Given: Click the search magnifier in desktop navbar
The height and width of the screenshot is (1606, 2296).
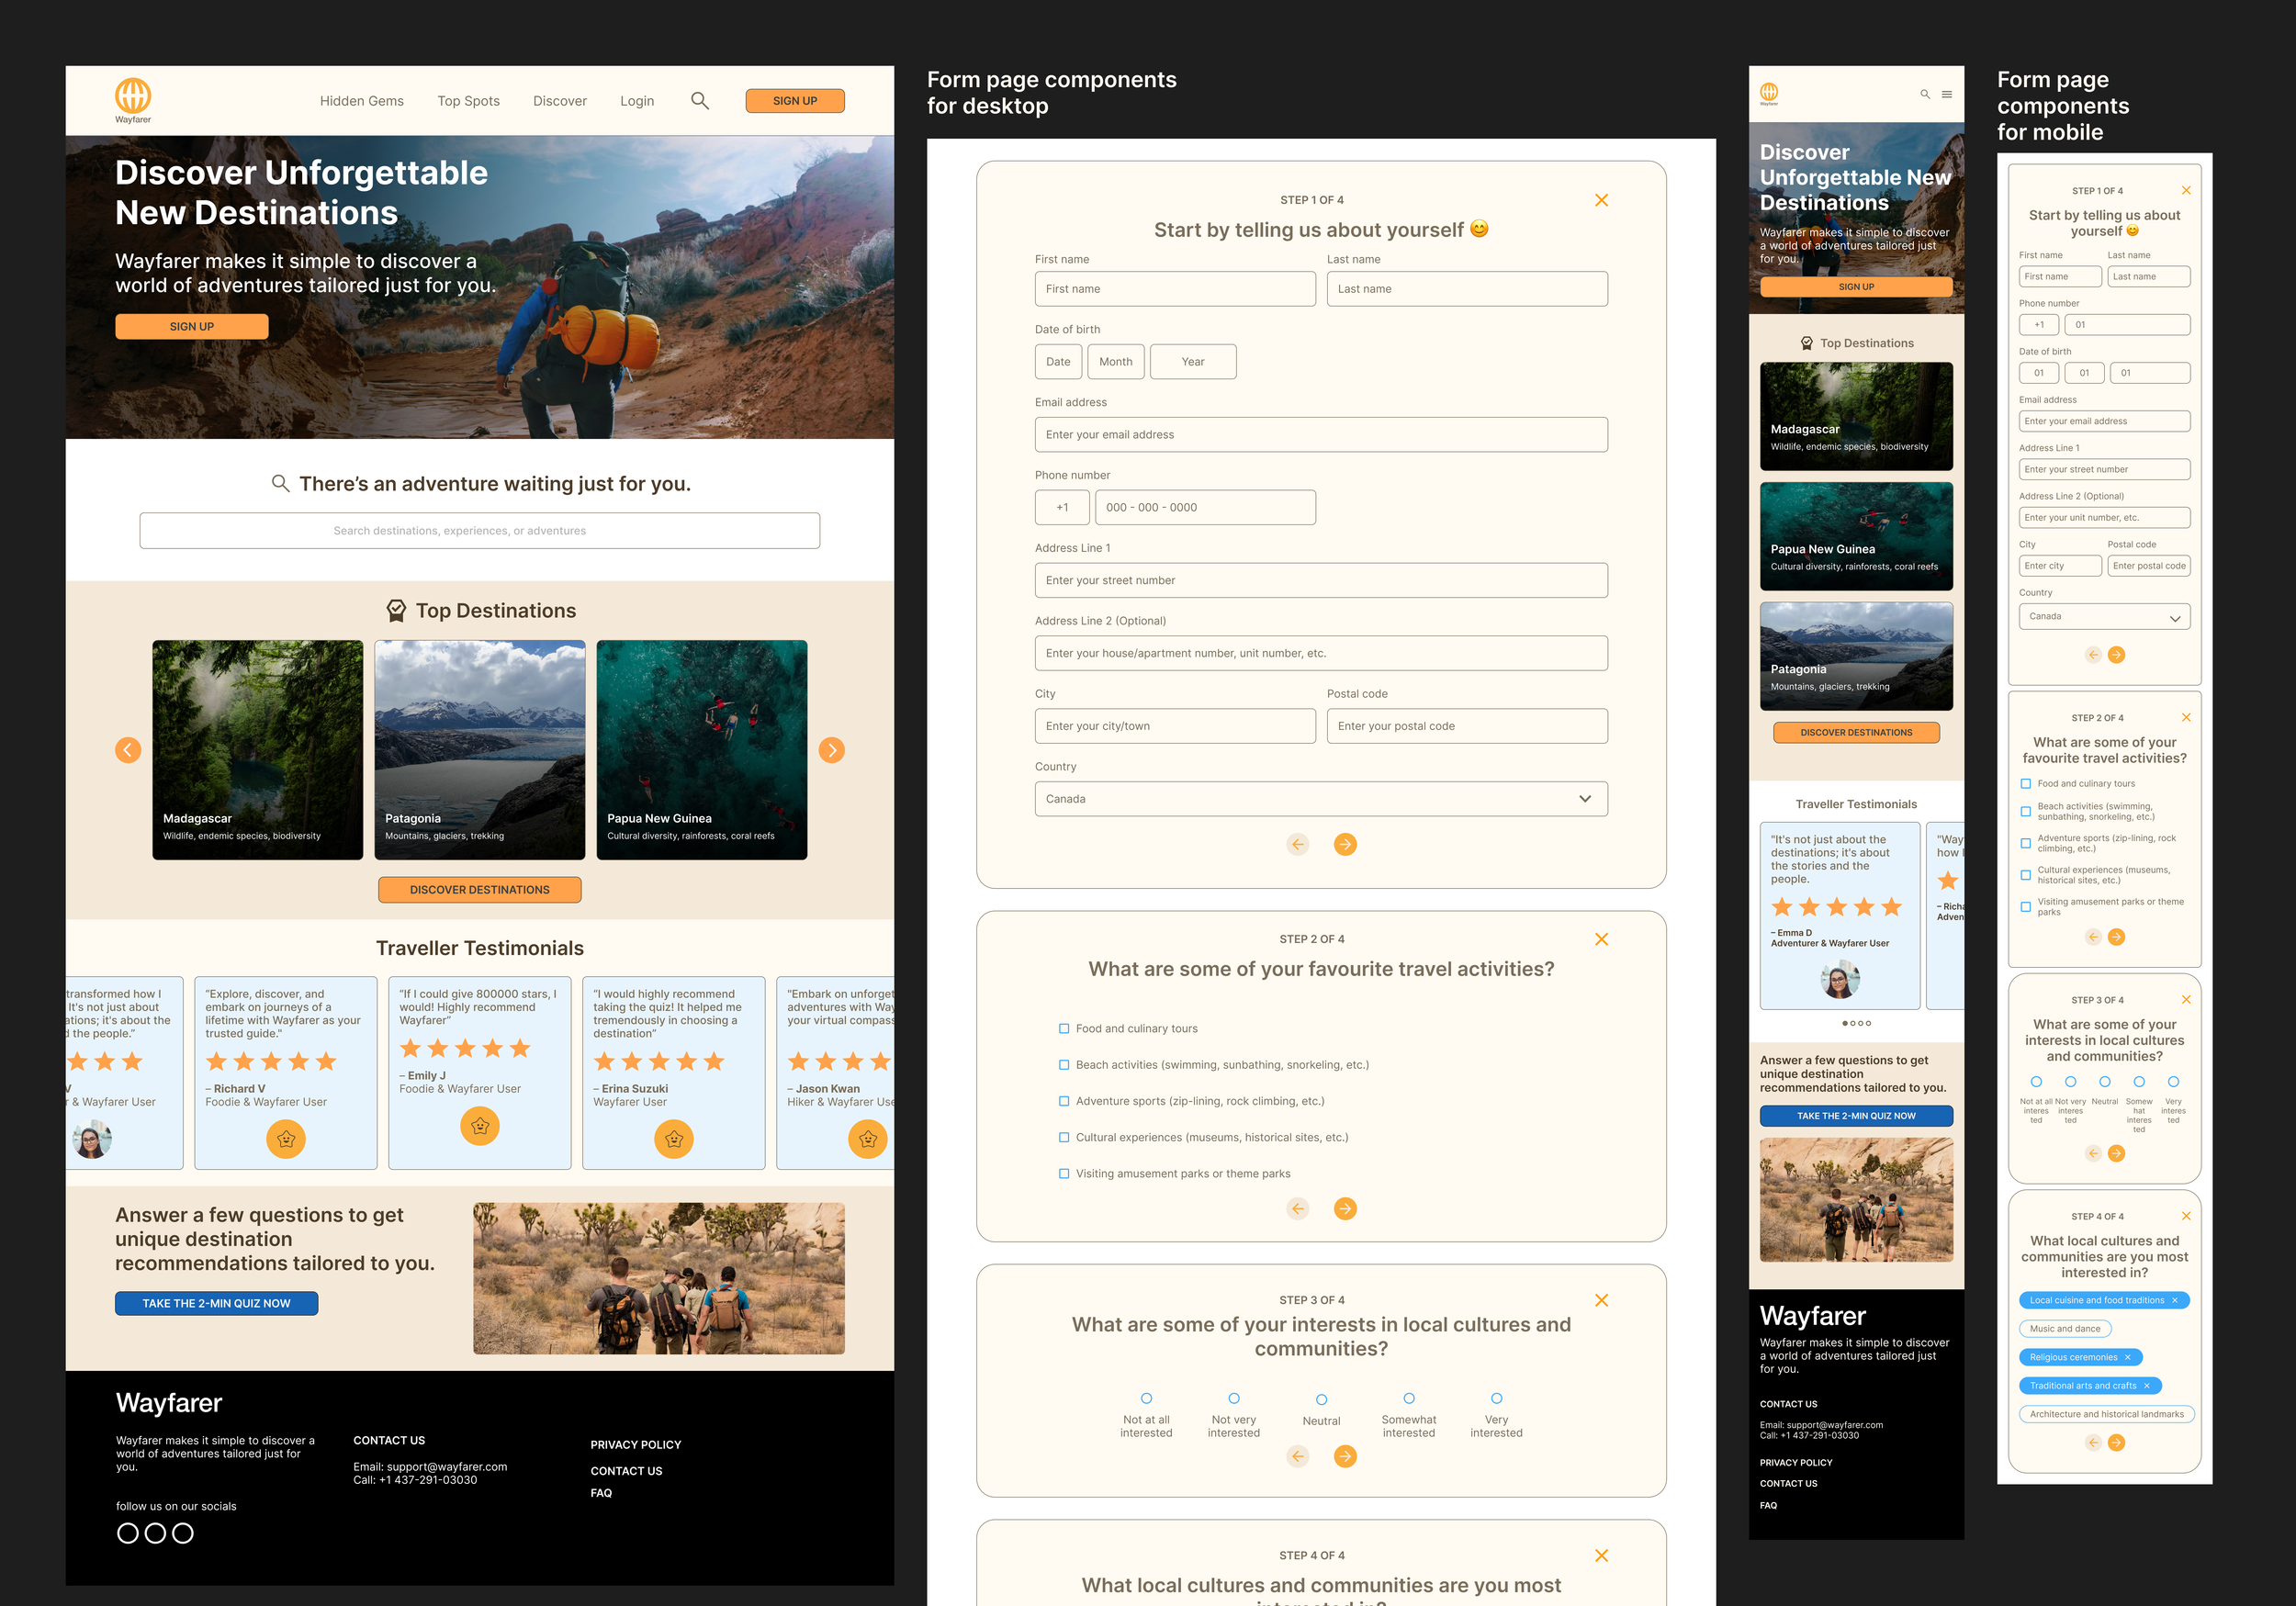Looking at the screenshot, I should (x=700, y=101).
